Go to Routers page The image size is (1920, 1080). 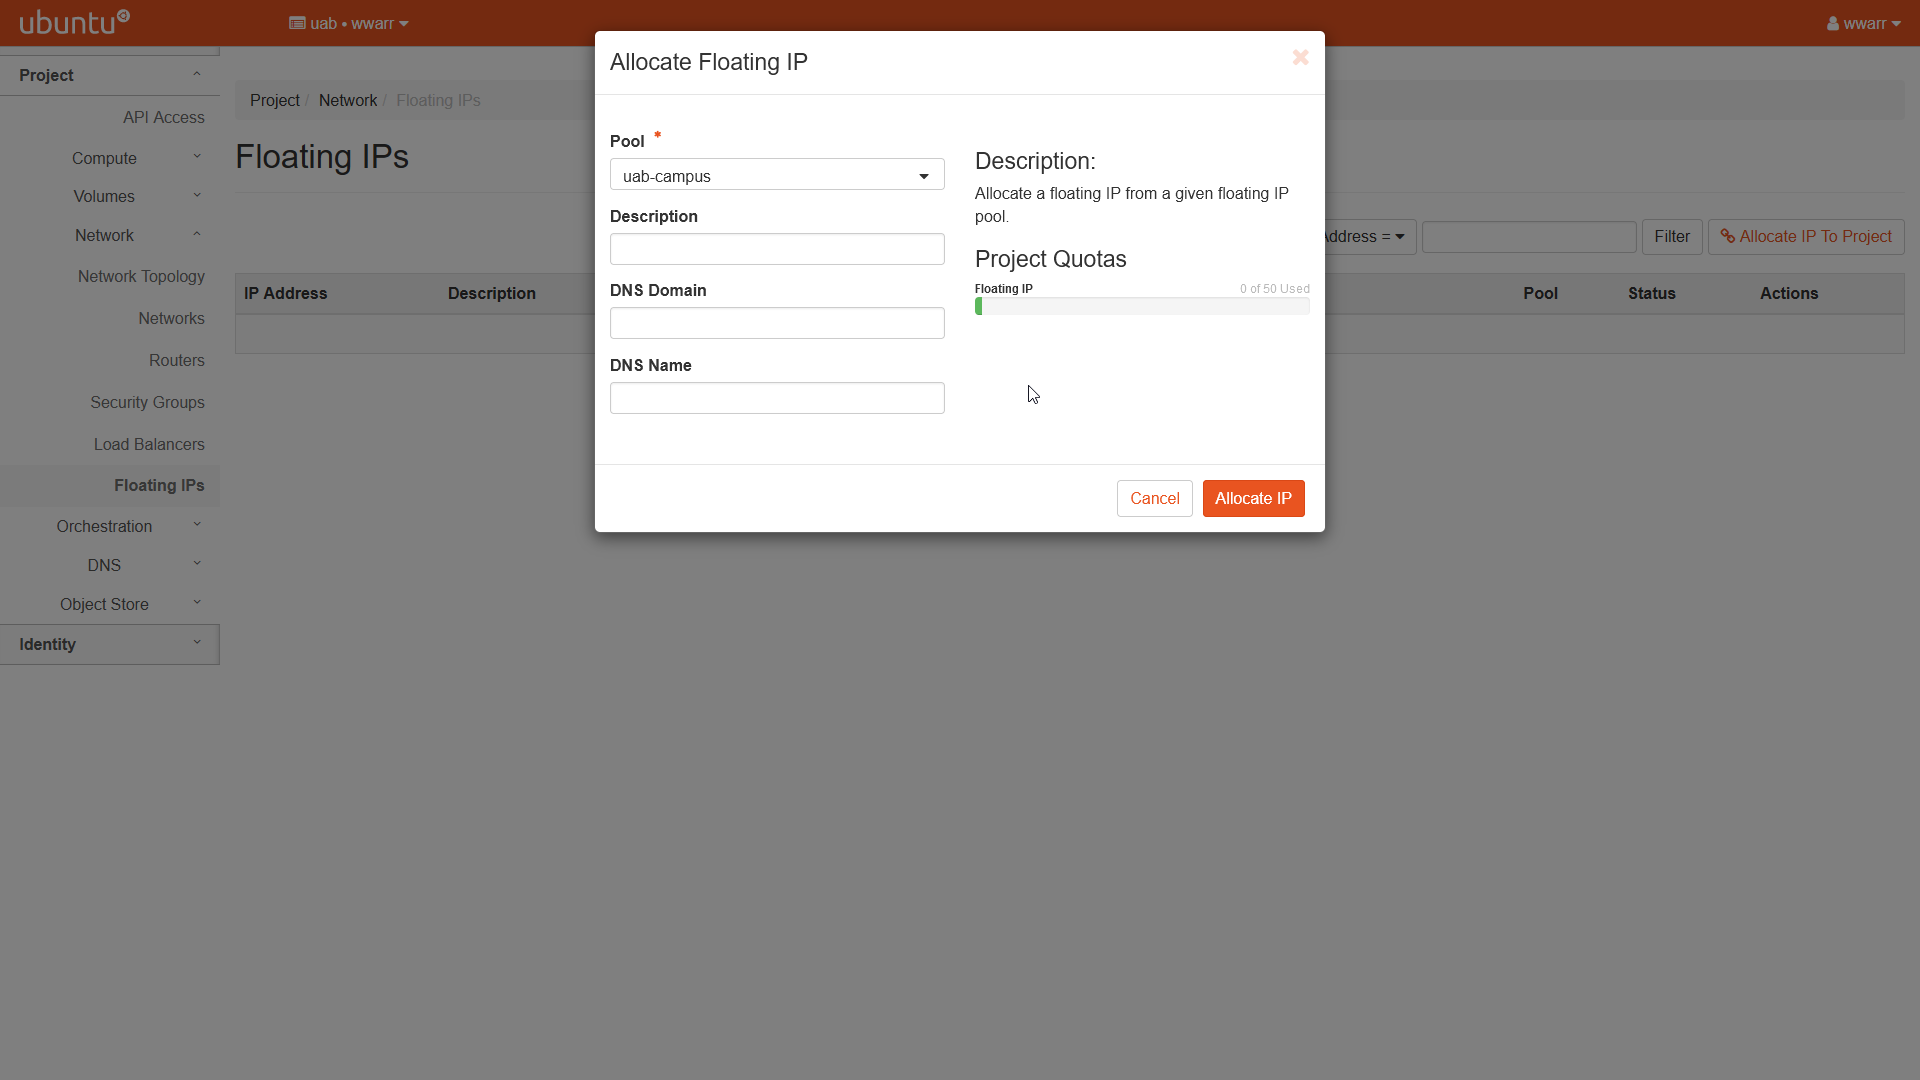click(x=176, y=360)
